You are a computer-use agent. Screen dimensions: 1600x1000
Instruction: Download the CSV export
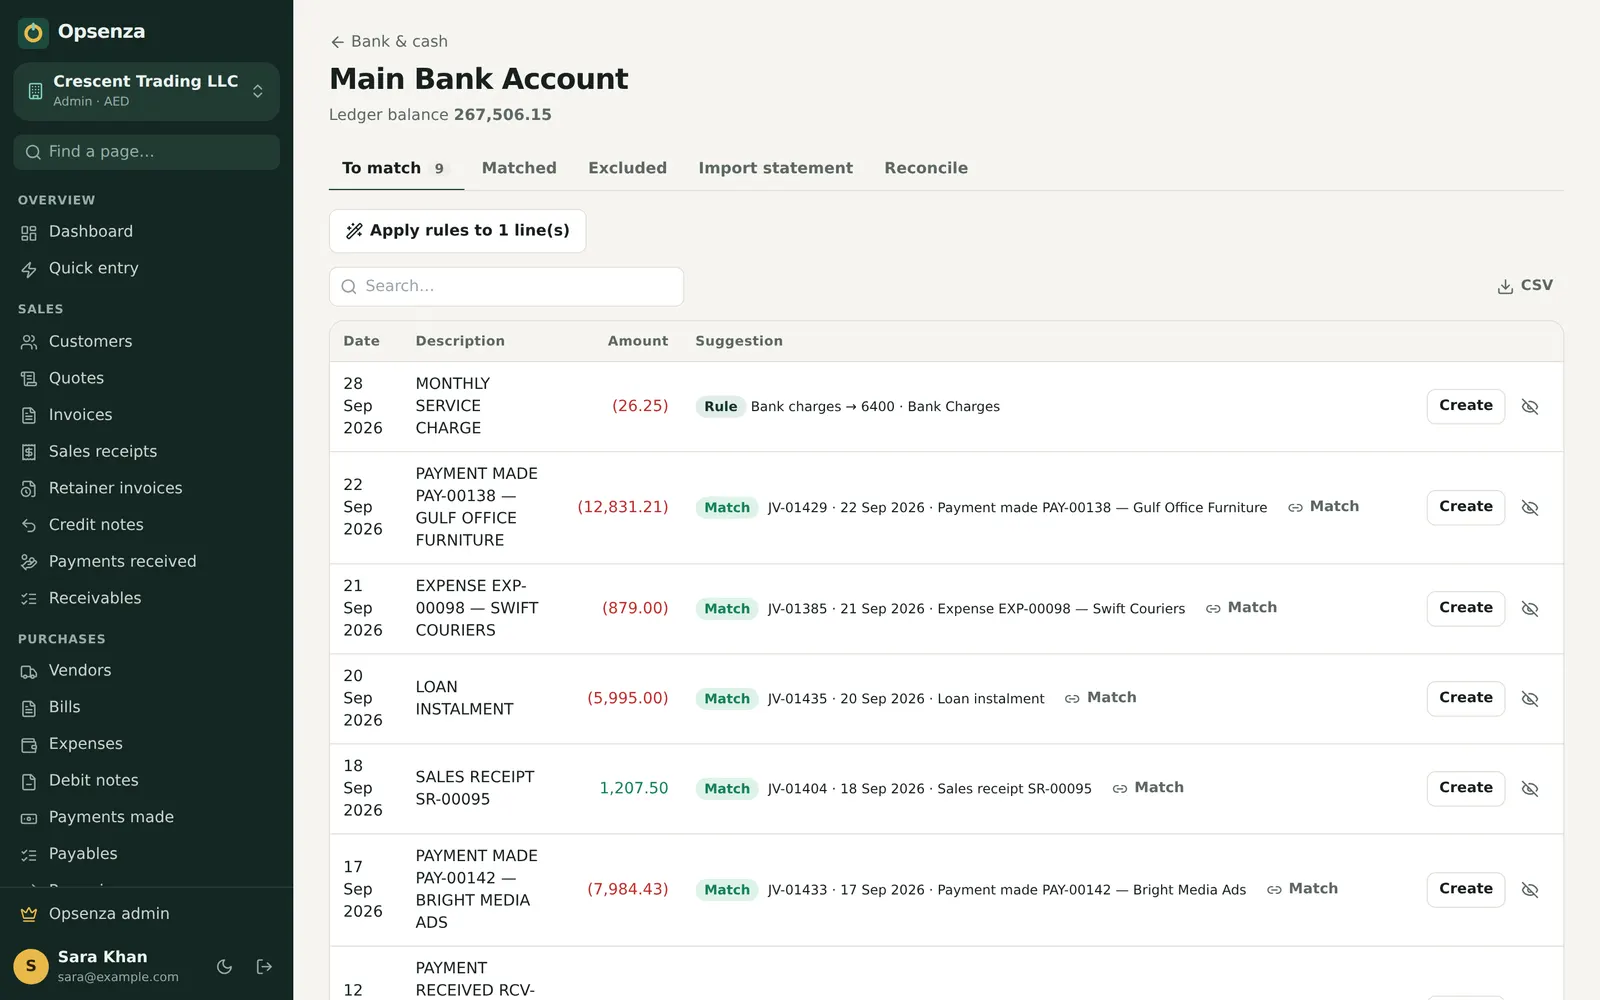(x=1525, y=286)
